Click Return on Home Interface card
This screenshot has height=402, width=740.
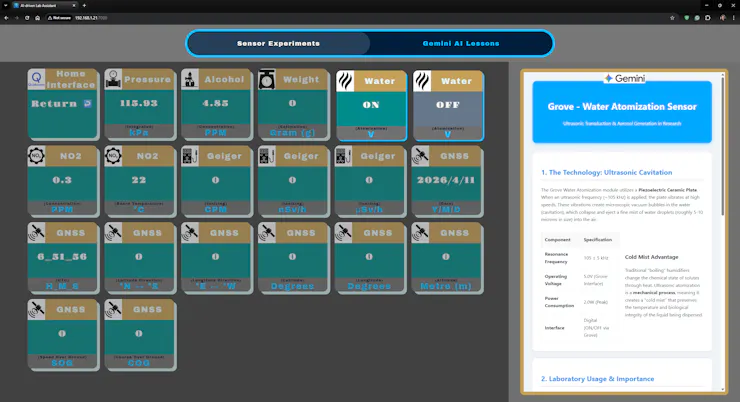click(x=61, y=104)
